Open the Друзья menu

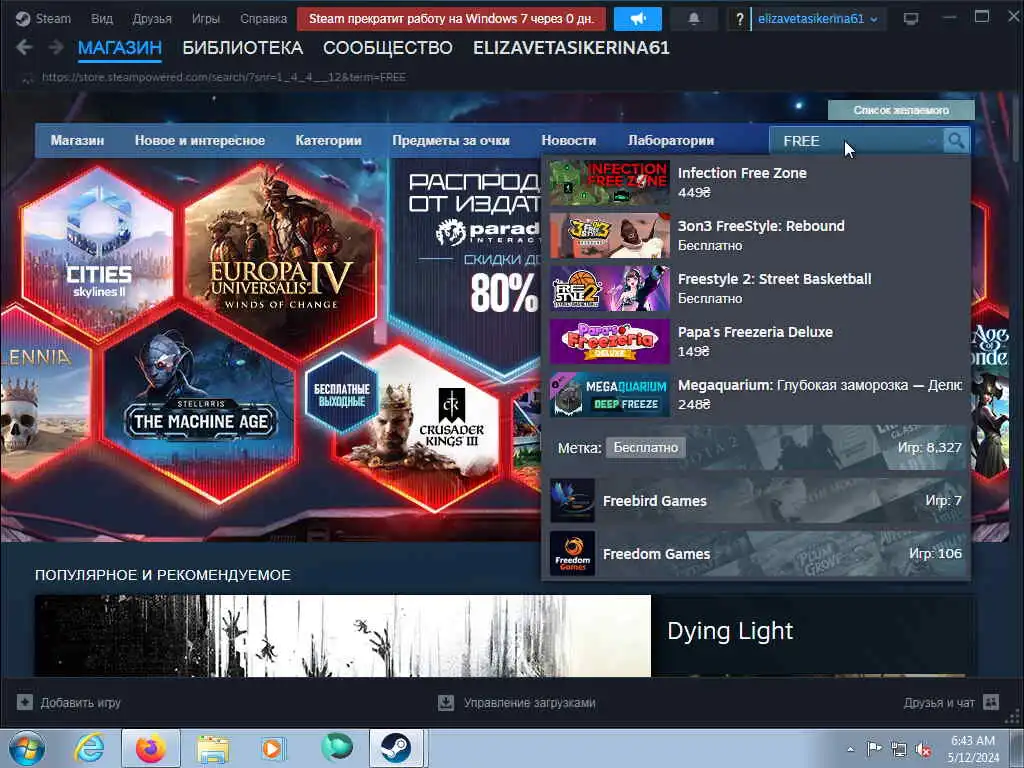(152, 19)
